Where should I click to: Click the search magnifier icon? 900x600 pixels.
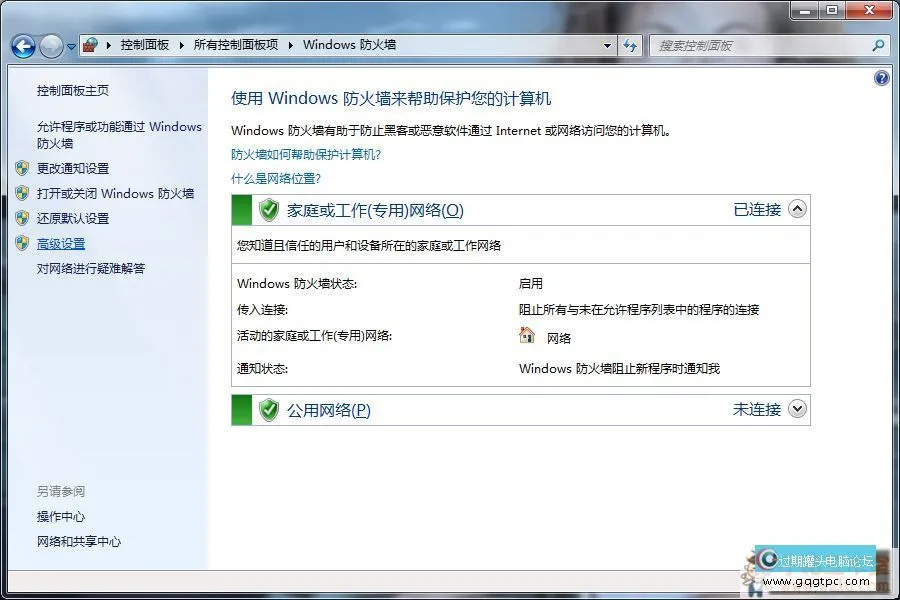click(877, 45)
